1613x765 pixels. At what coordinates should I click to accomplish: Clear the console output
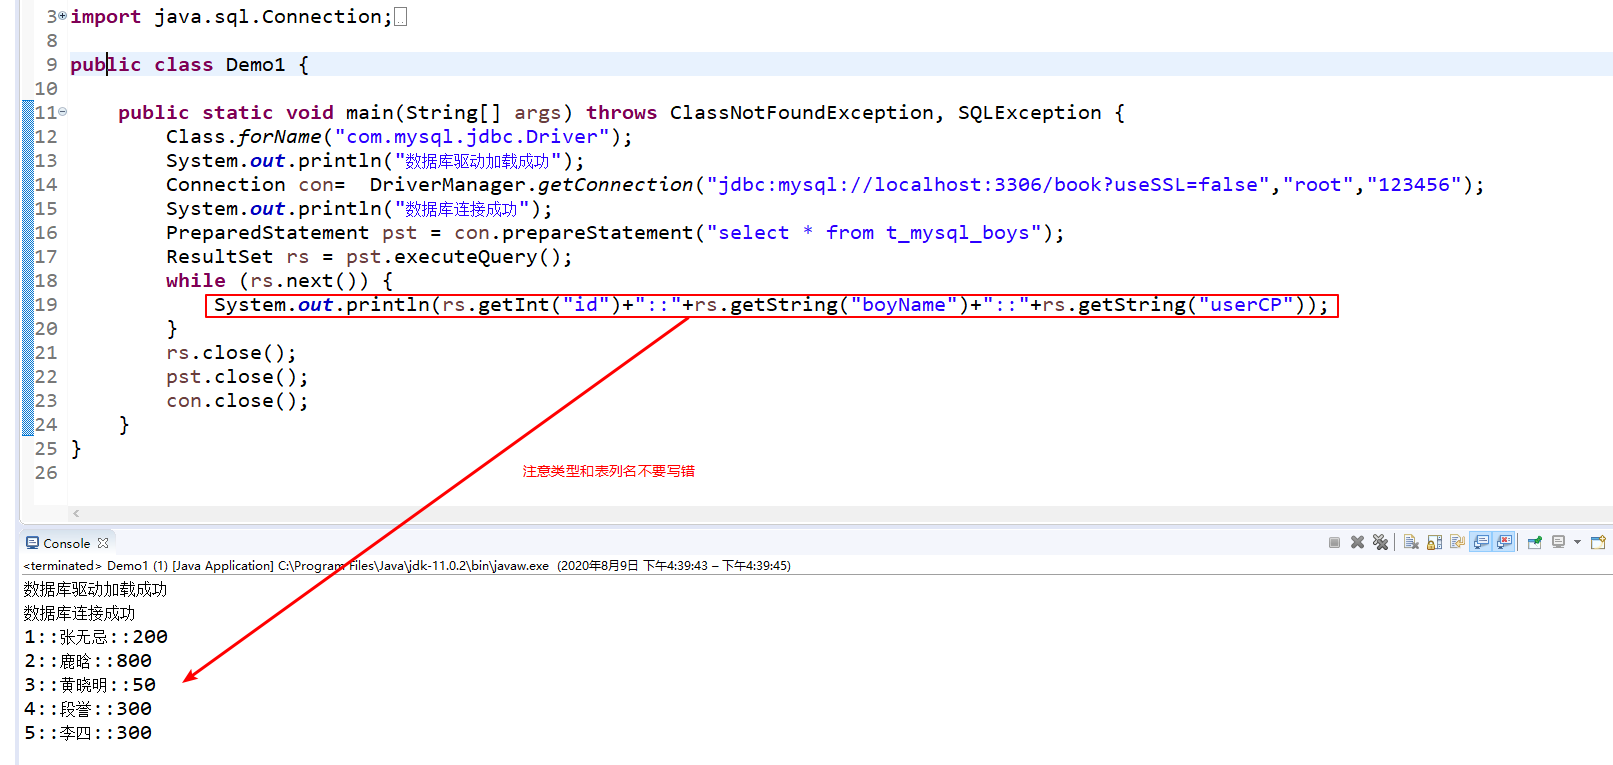pyautogui.click(x=1411, y=542)
